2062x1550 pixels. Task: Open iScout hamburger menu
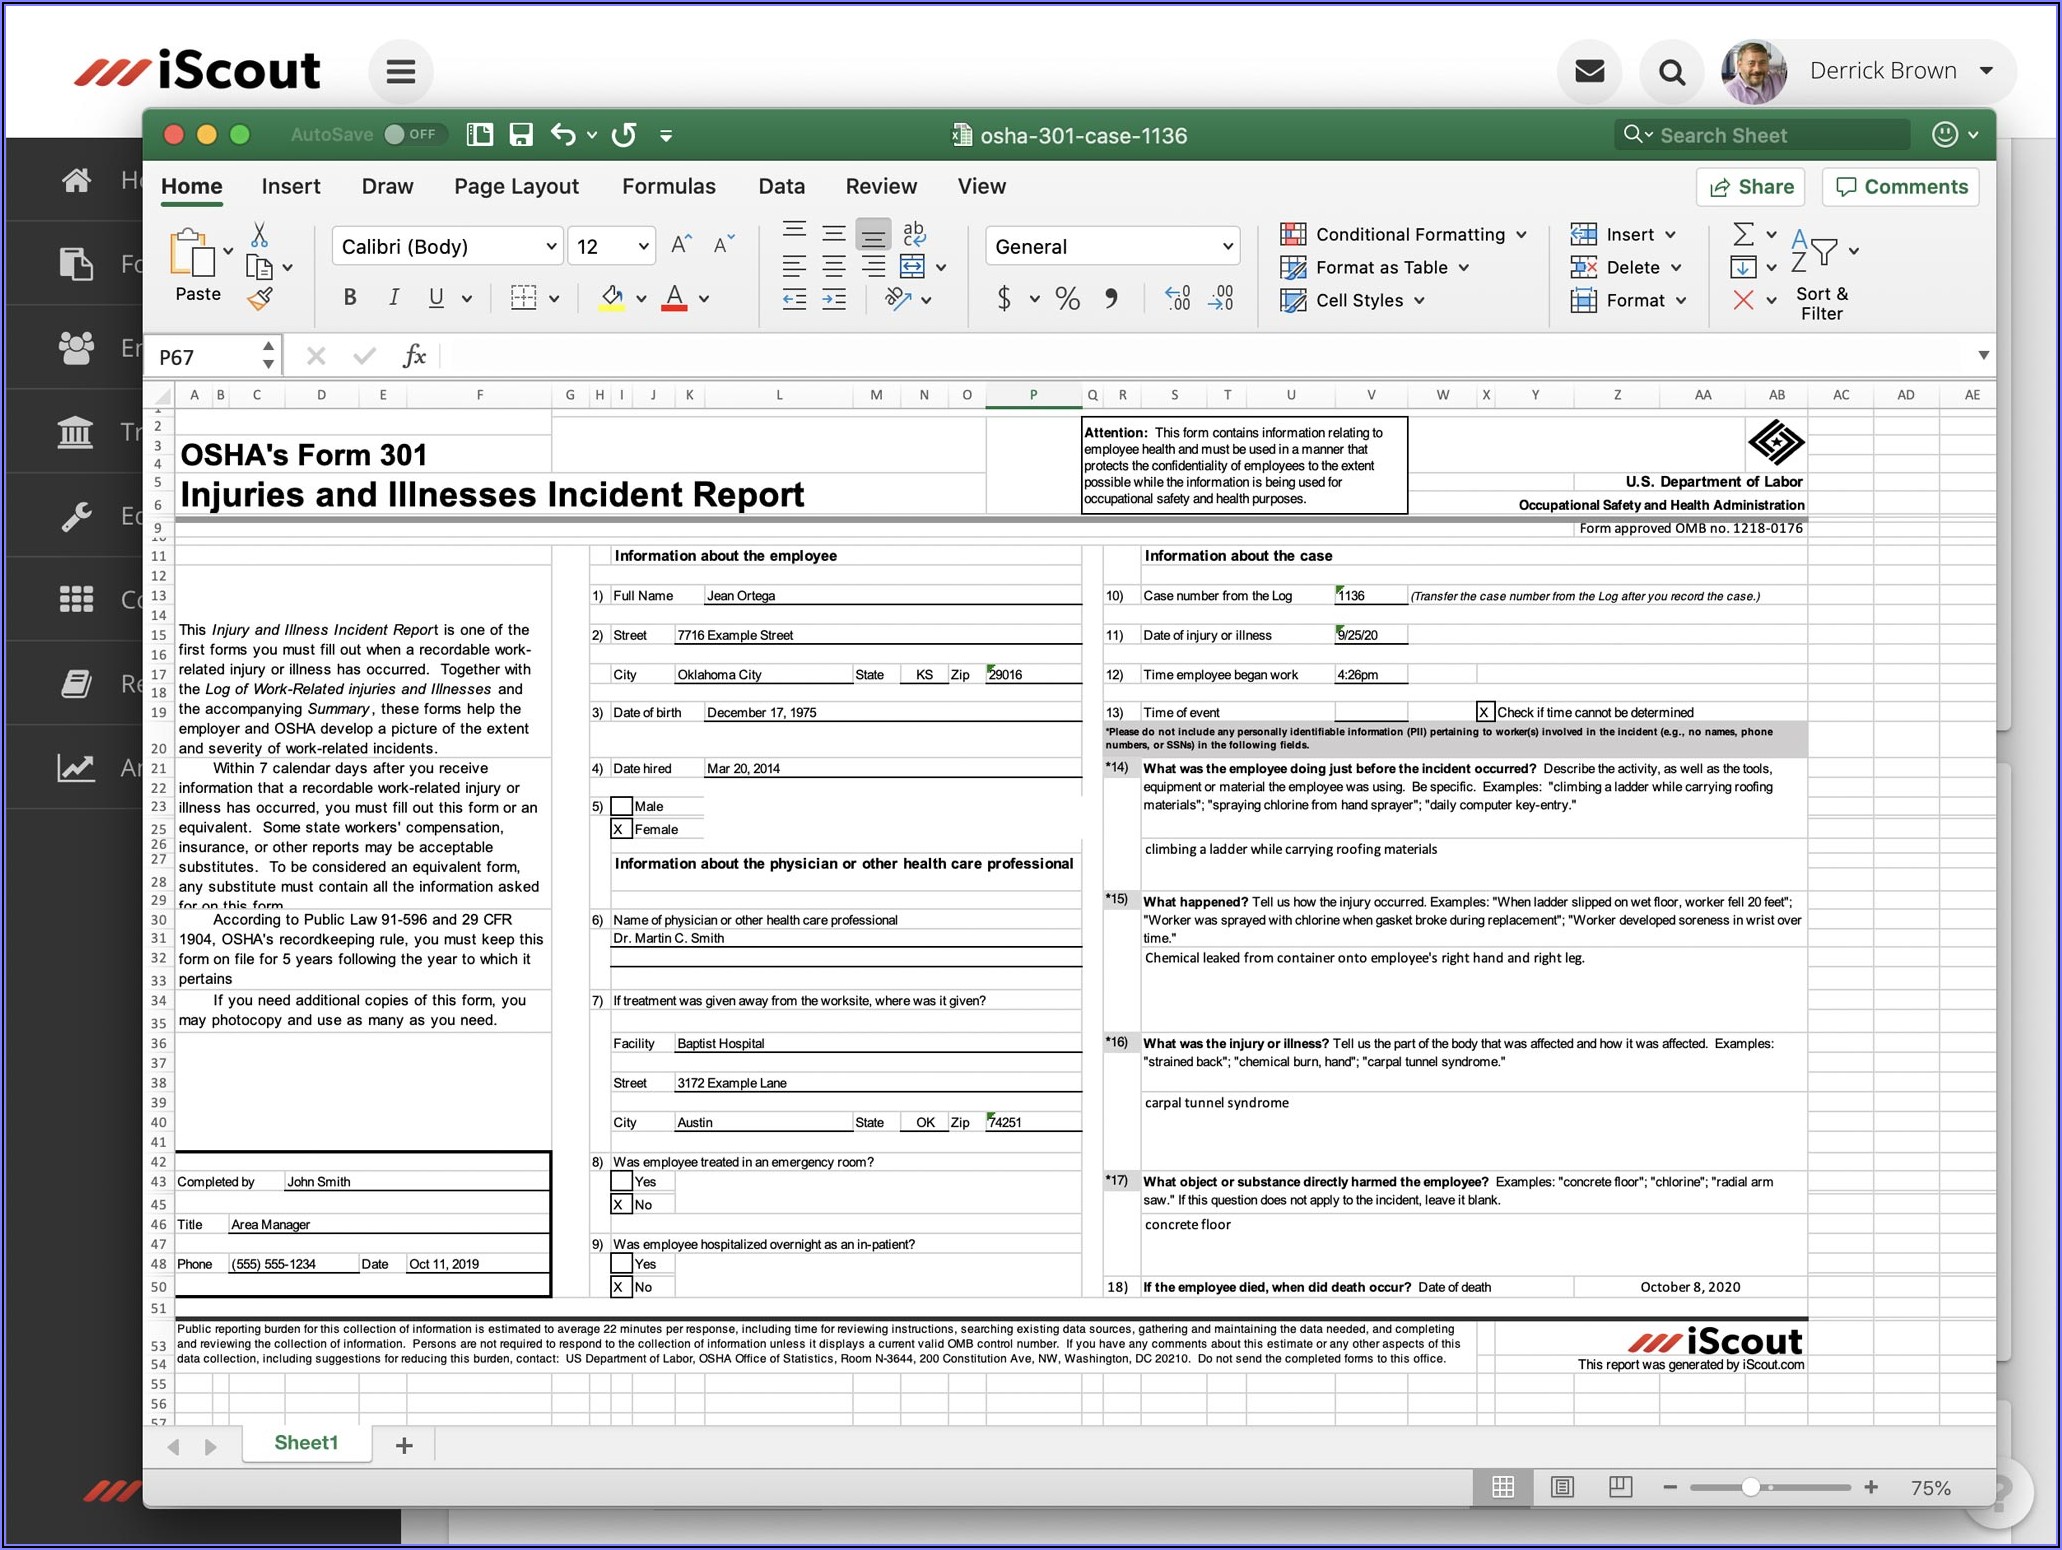[400, 71]
